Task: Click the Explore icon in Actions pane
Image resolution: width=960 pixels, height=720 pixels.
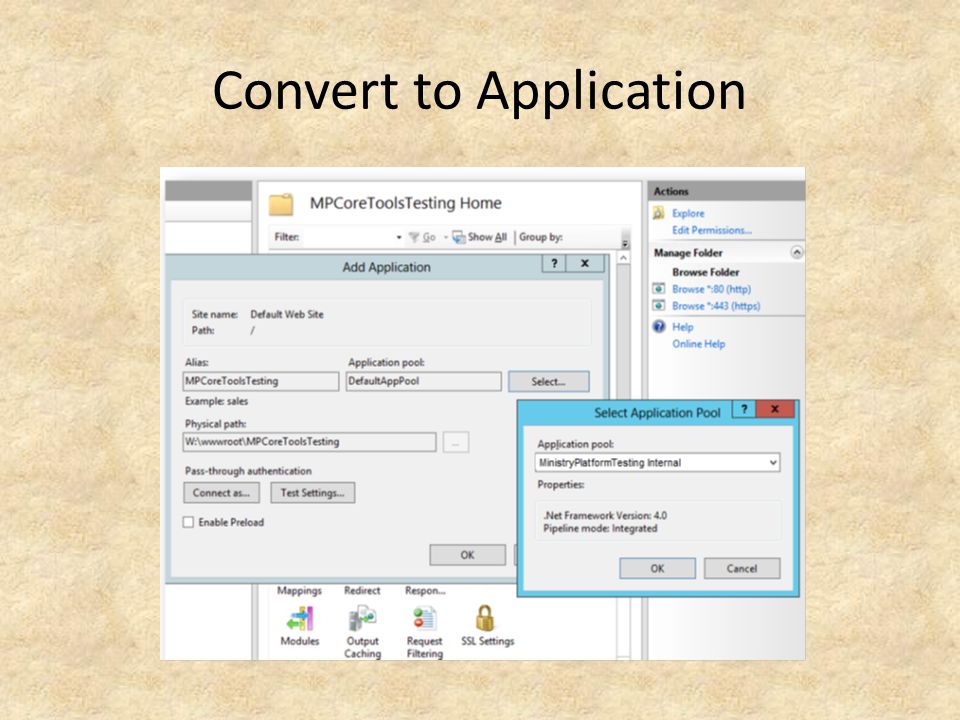Action: 659,213
